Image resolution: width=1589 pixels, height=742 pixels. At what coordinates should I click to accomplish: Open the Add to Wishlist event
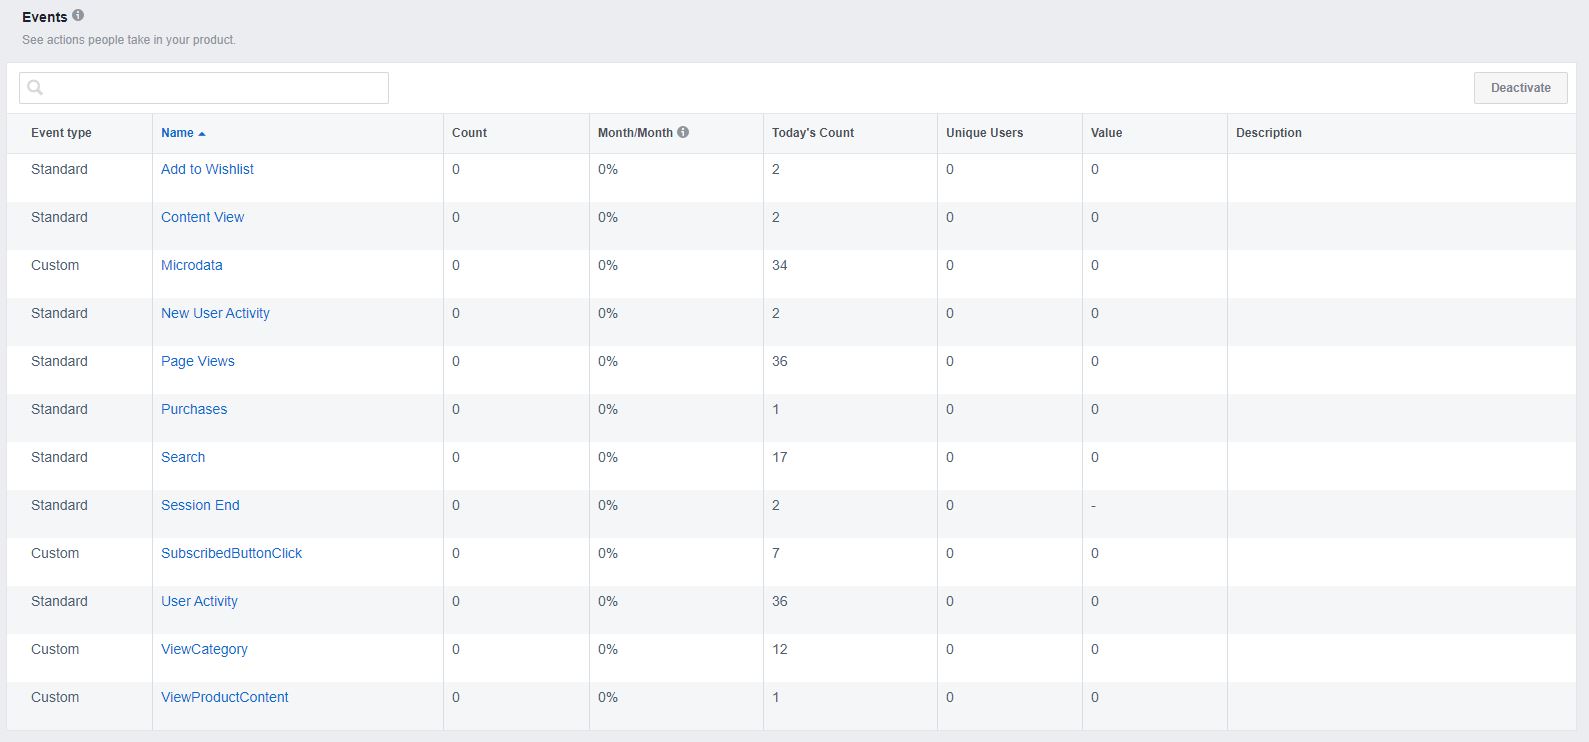pyautogui.click(x=207, y=169)
